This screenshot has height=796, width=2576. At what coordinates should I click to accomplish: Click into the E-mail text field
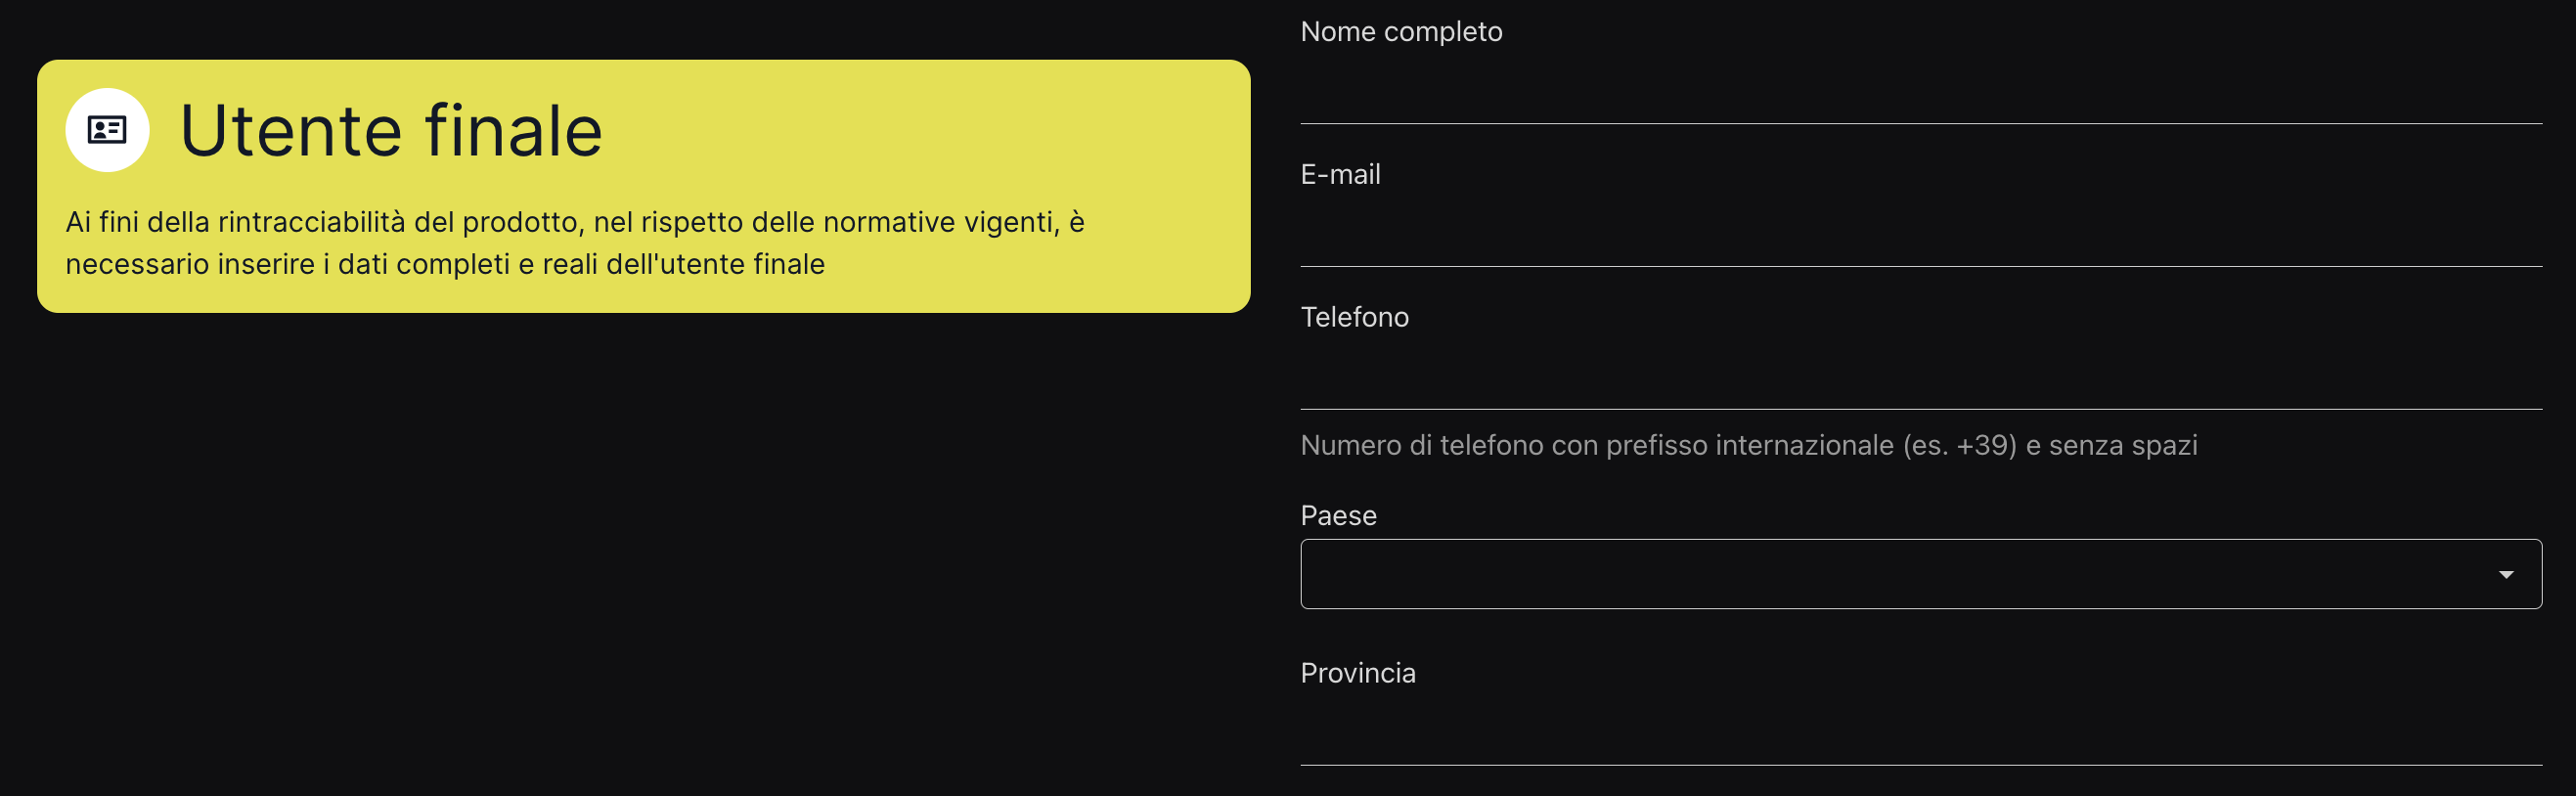pos(1920,233)
